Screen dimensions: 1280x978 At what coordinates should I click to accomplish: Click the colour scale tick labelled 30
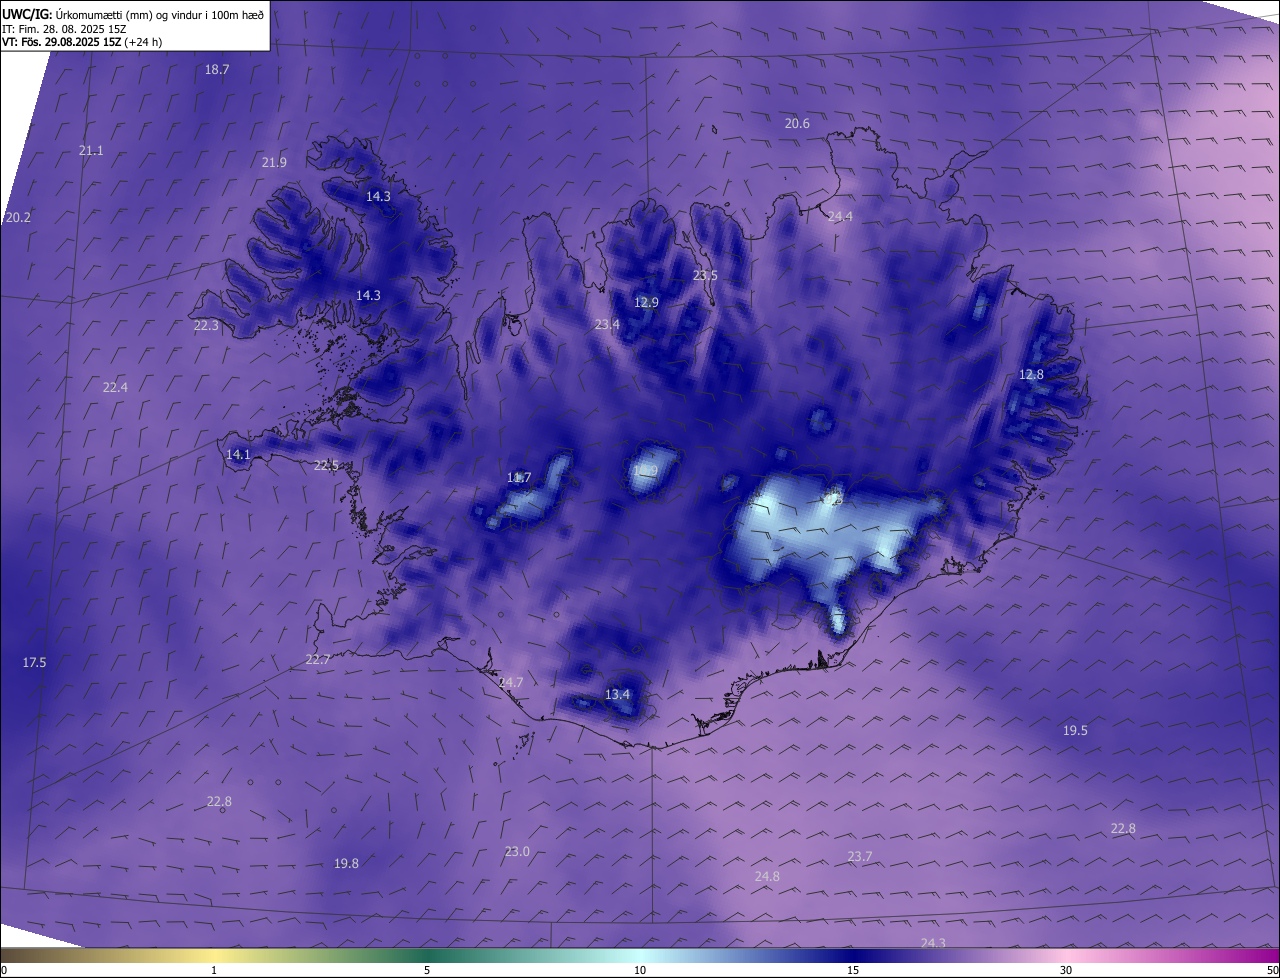point(1066,970)
